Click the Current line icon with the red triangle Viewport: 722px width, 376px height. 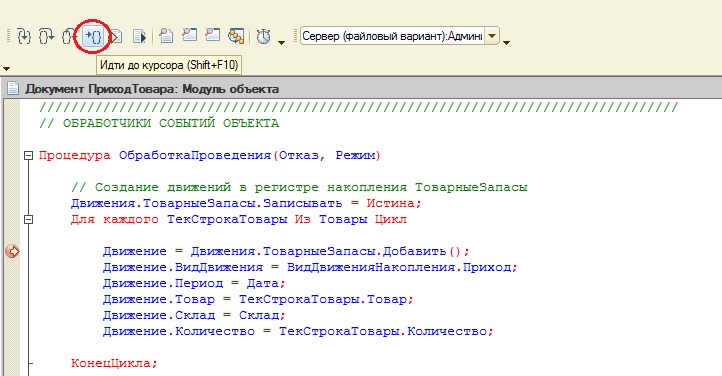click(x=117, y=36)
